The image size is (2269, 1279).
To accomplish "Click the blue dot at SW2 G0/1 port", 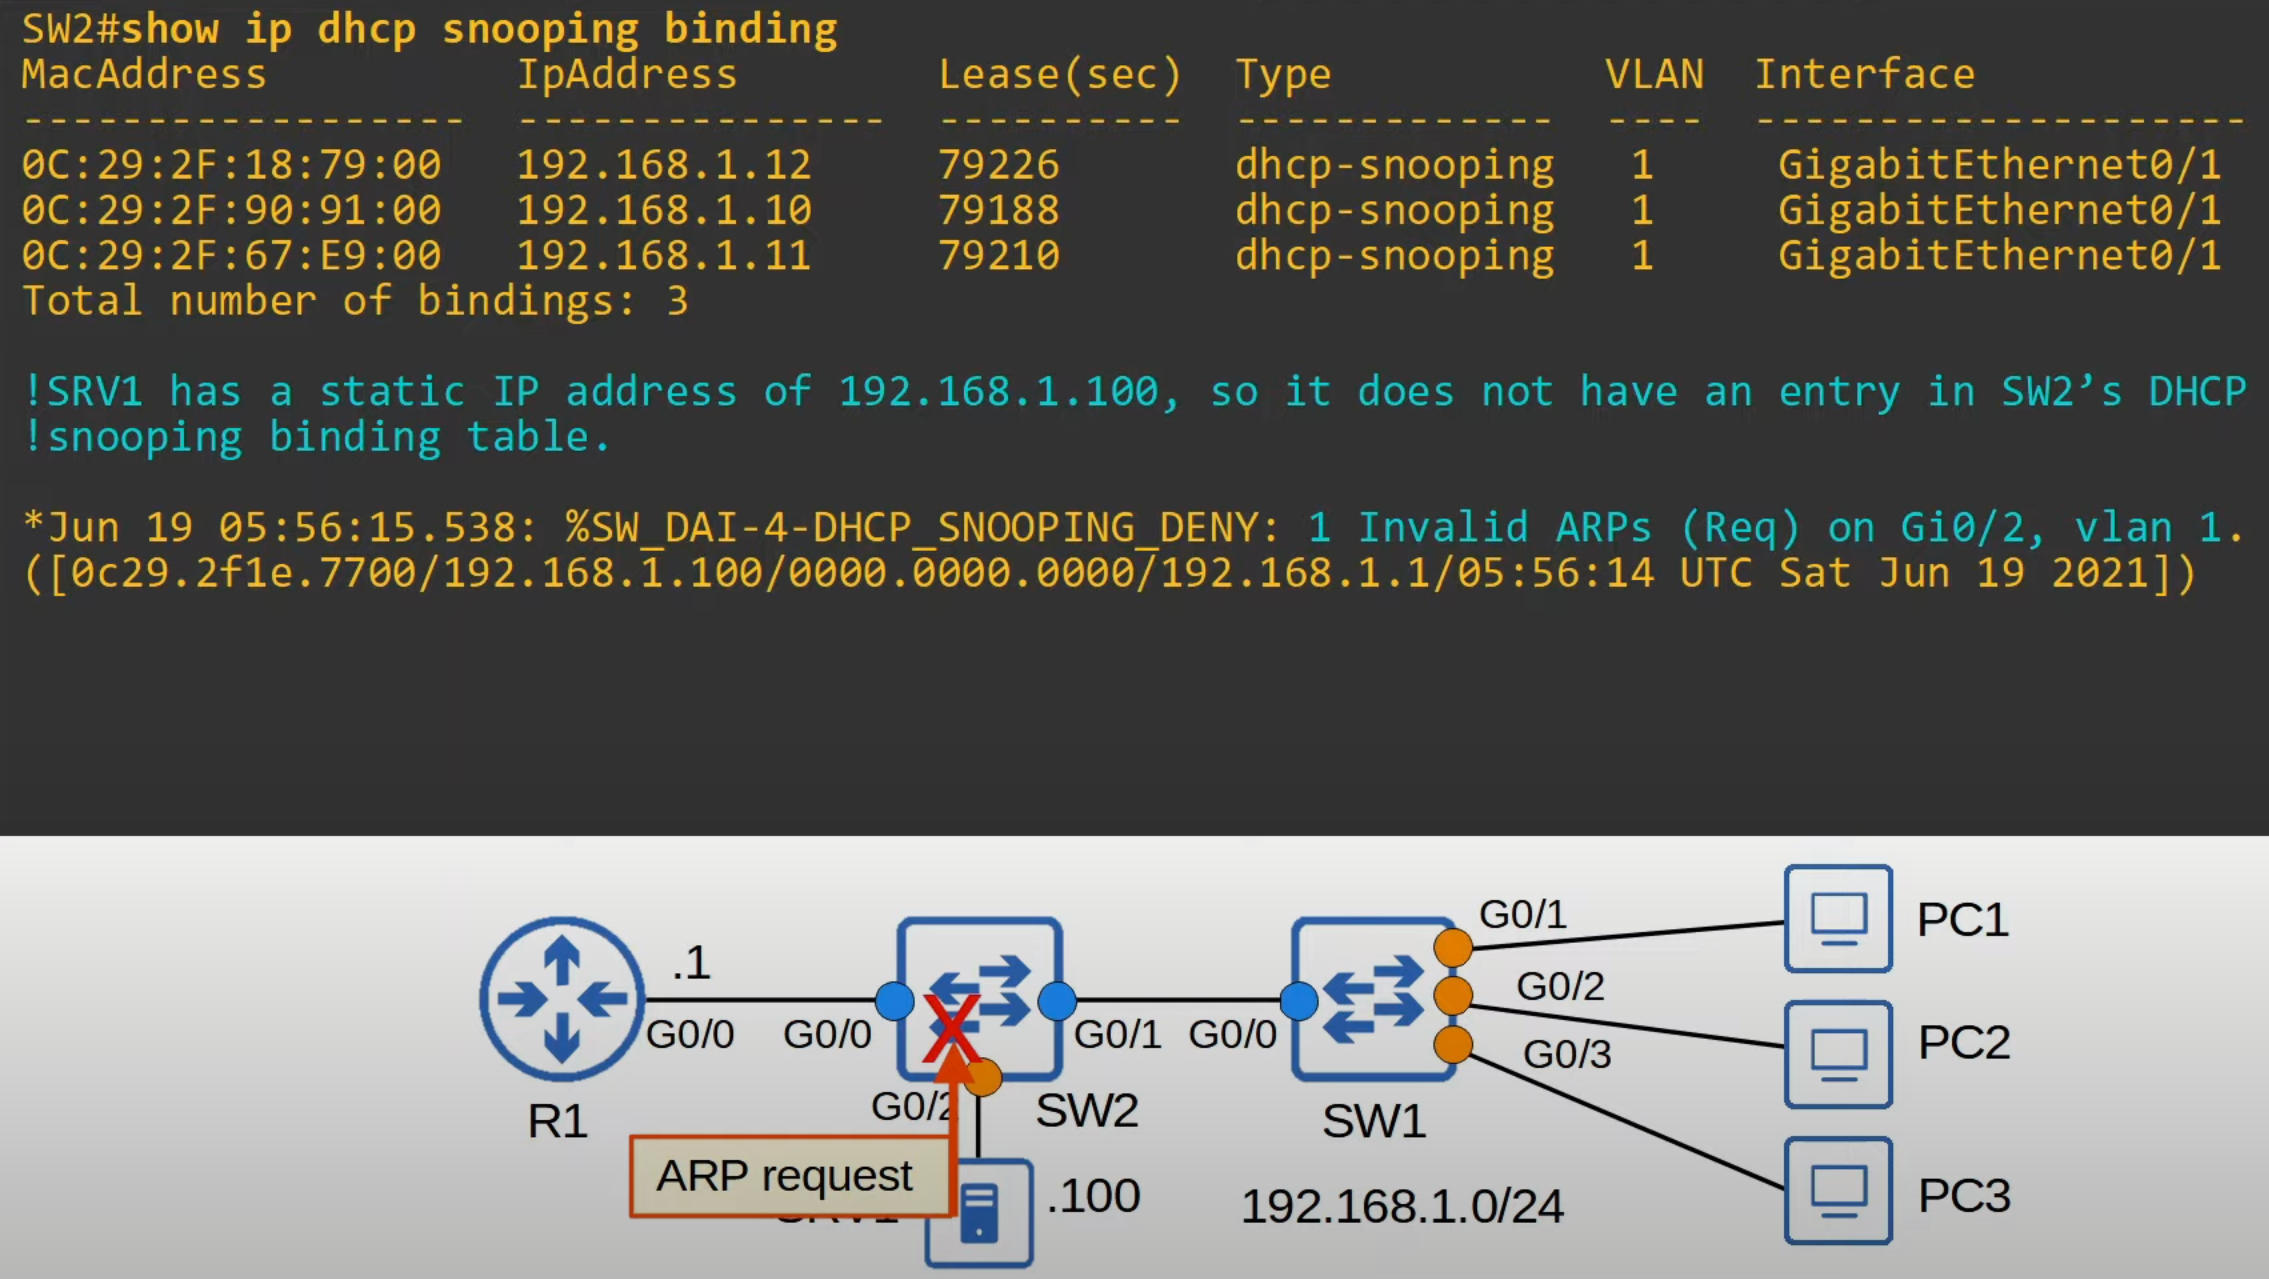I will (x=1057, y=1000).
